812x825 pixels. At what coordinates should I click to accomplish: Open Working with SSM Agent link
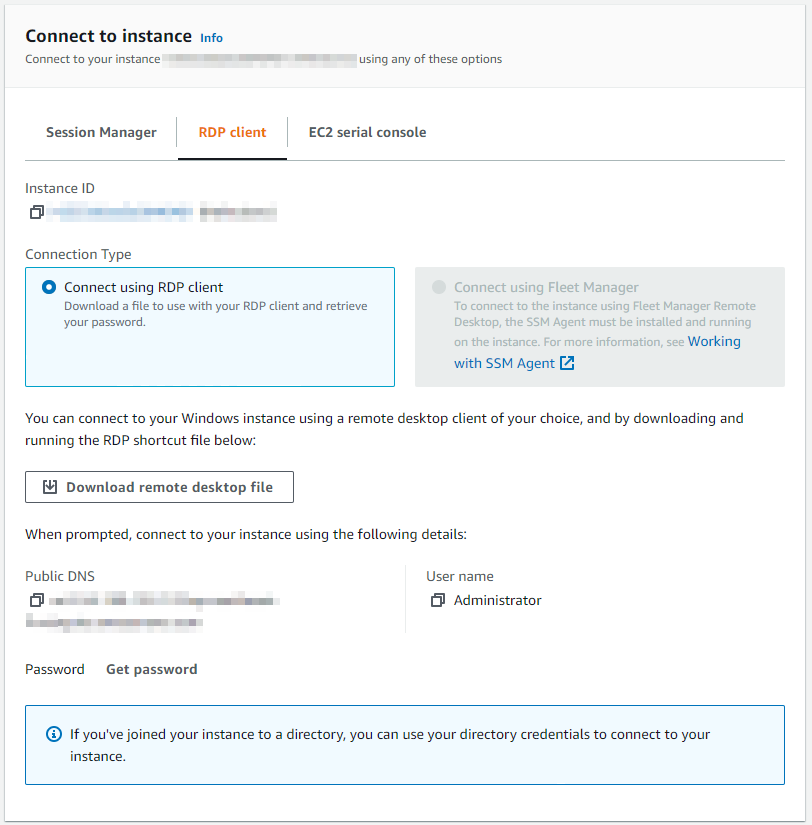(x=597, y=352)
